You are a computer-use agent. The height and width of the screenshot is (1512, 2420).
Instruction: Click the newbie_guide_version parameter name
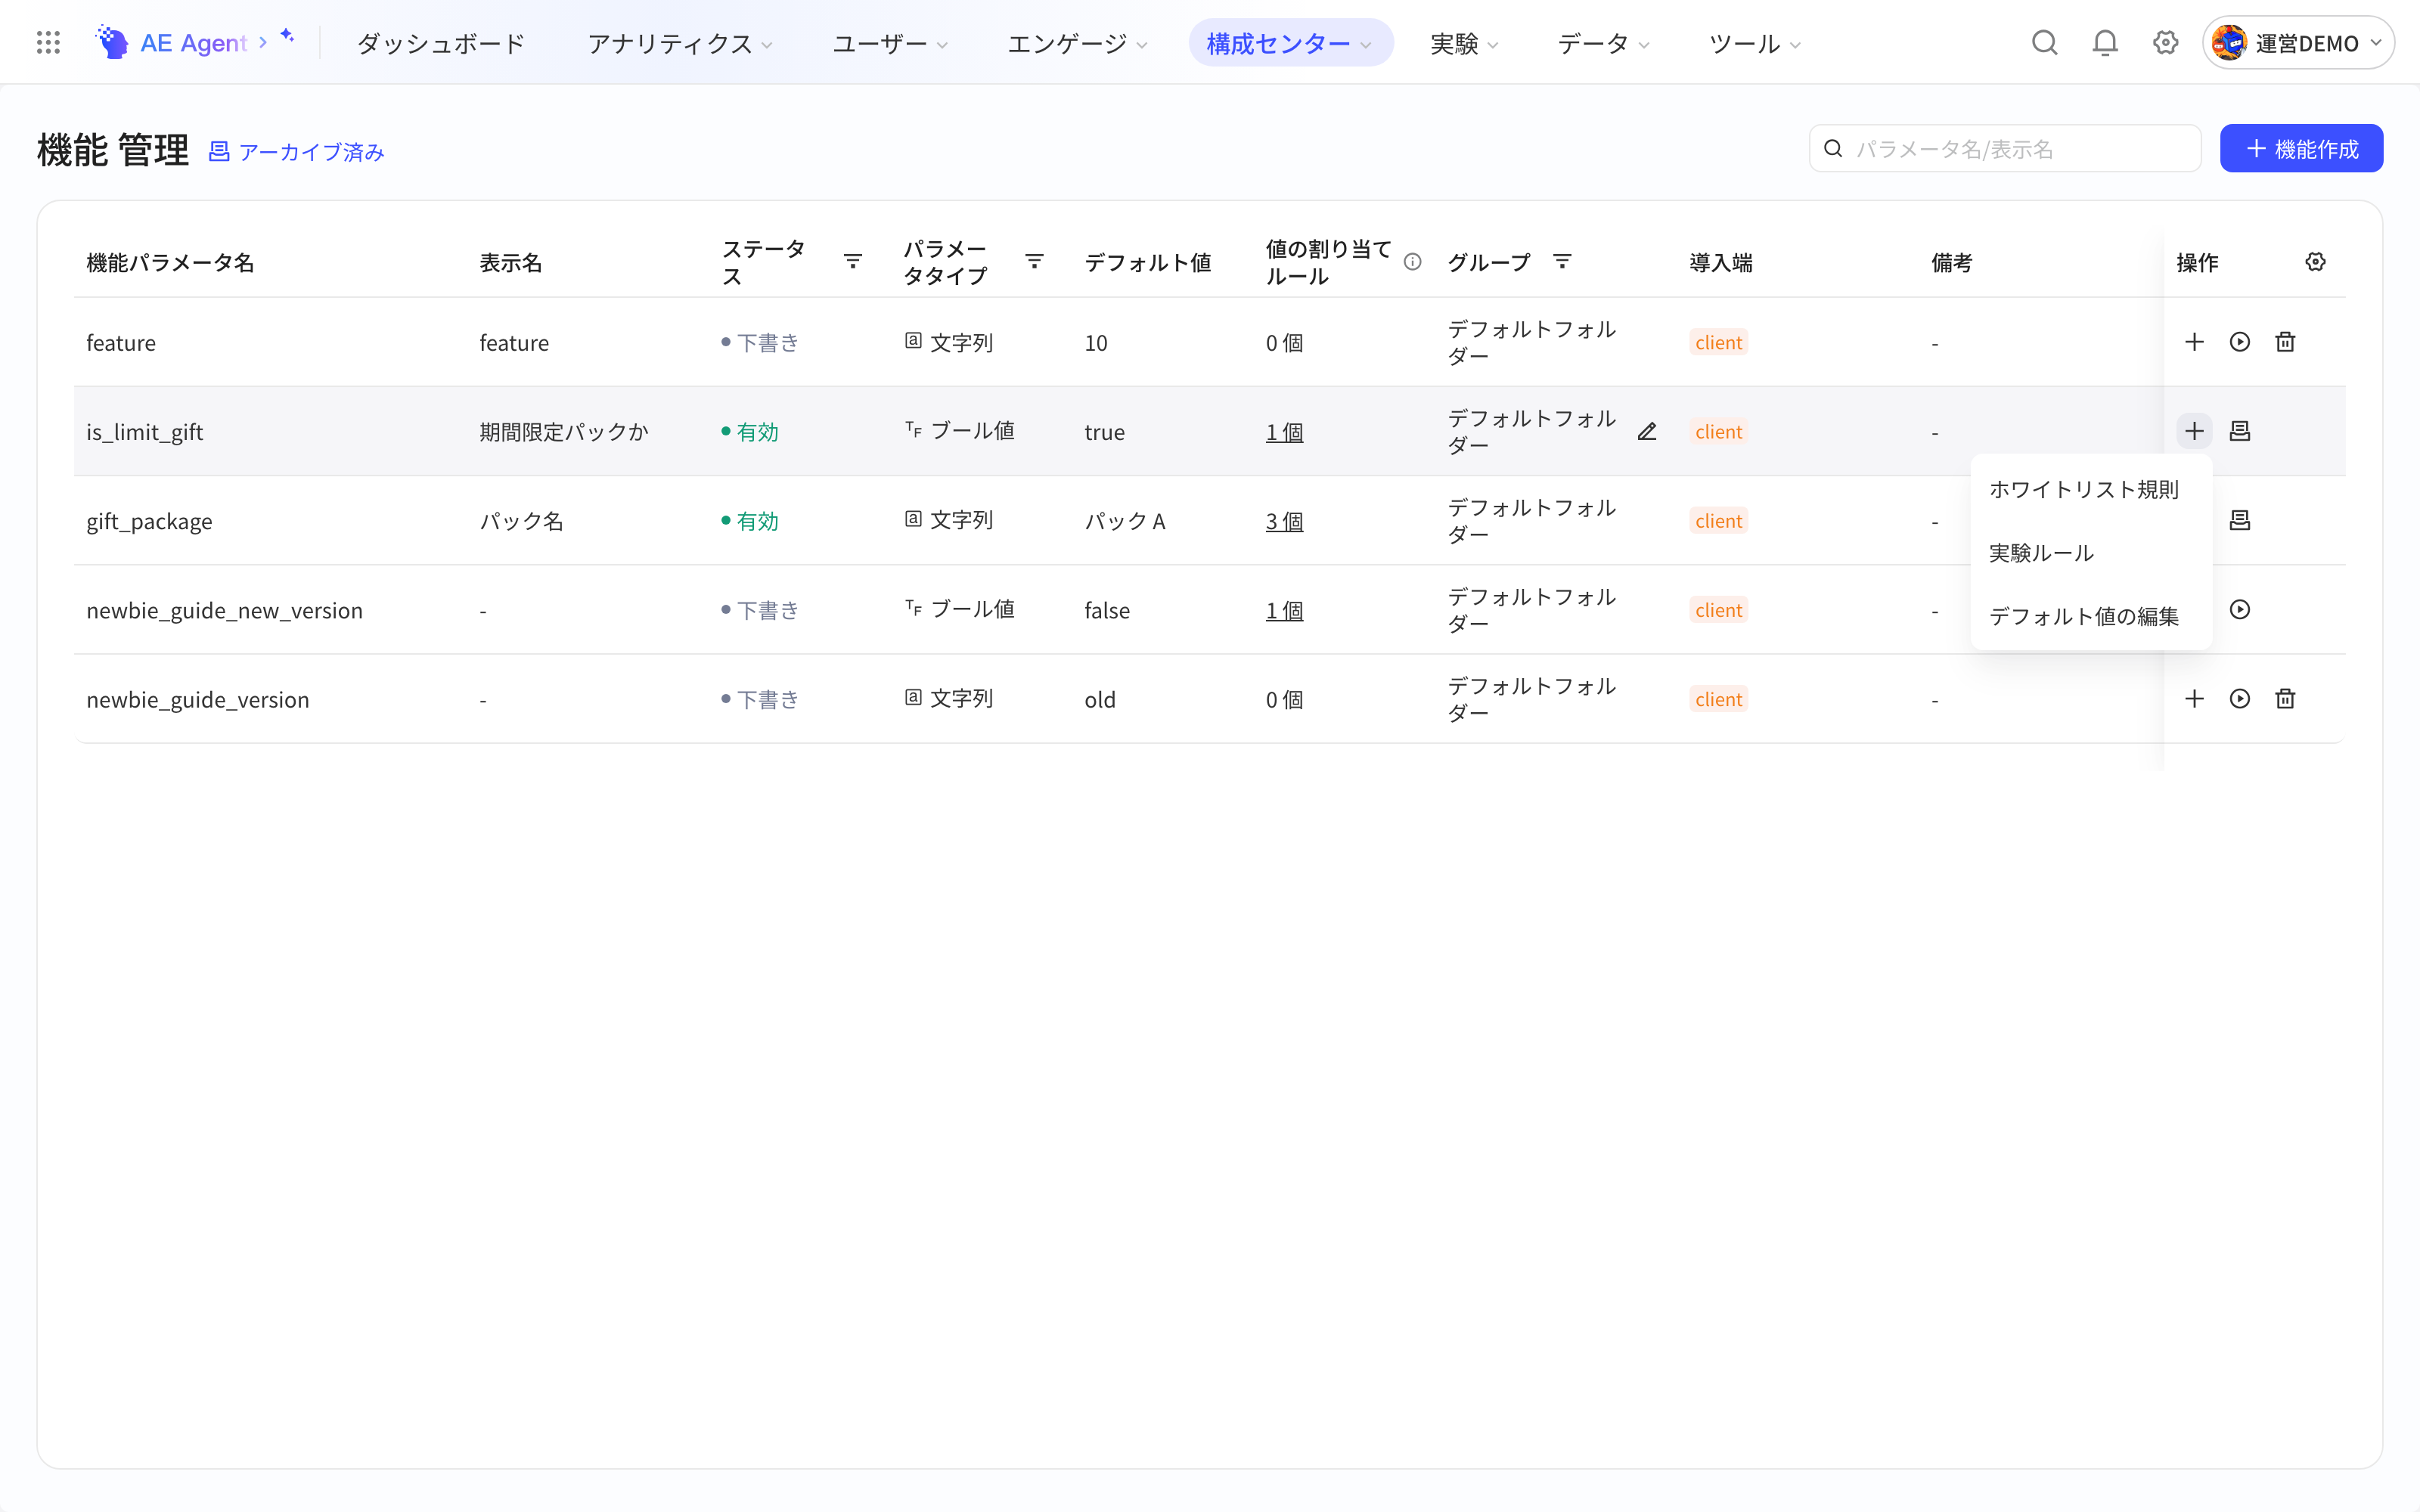(x=197, y=699)
